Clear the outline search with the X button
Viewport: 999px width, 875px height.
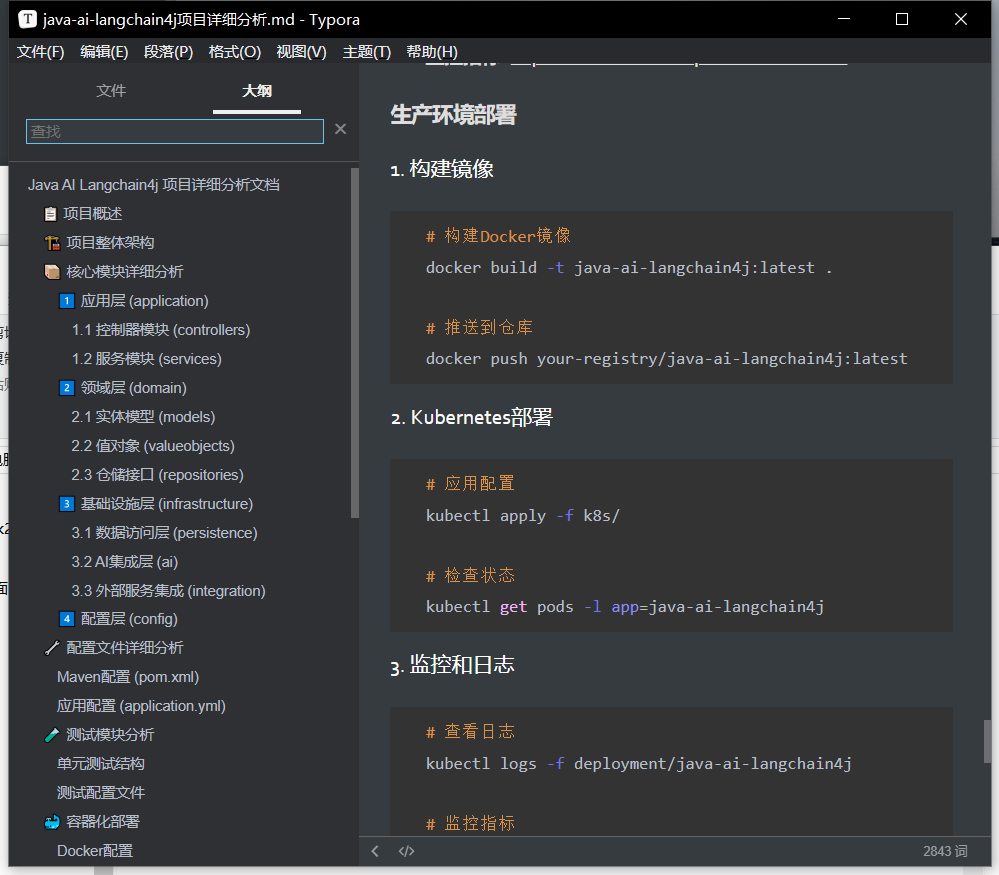341,129
